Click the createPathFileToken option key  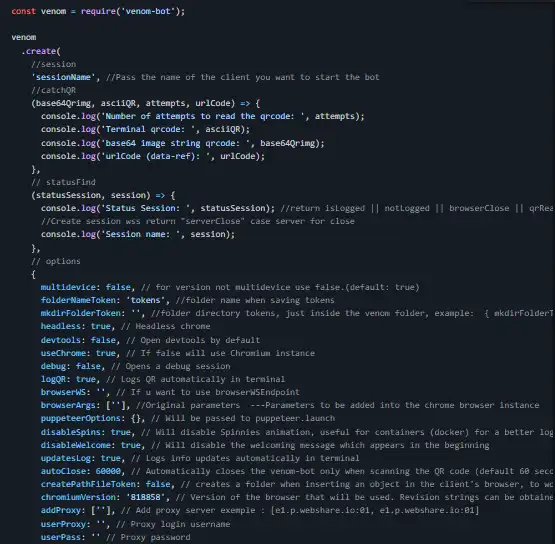click(88, 484)
